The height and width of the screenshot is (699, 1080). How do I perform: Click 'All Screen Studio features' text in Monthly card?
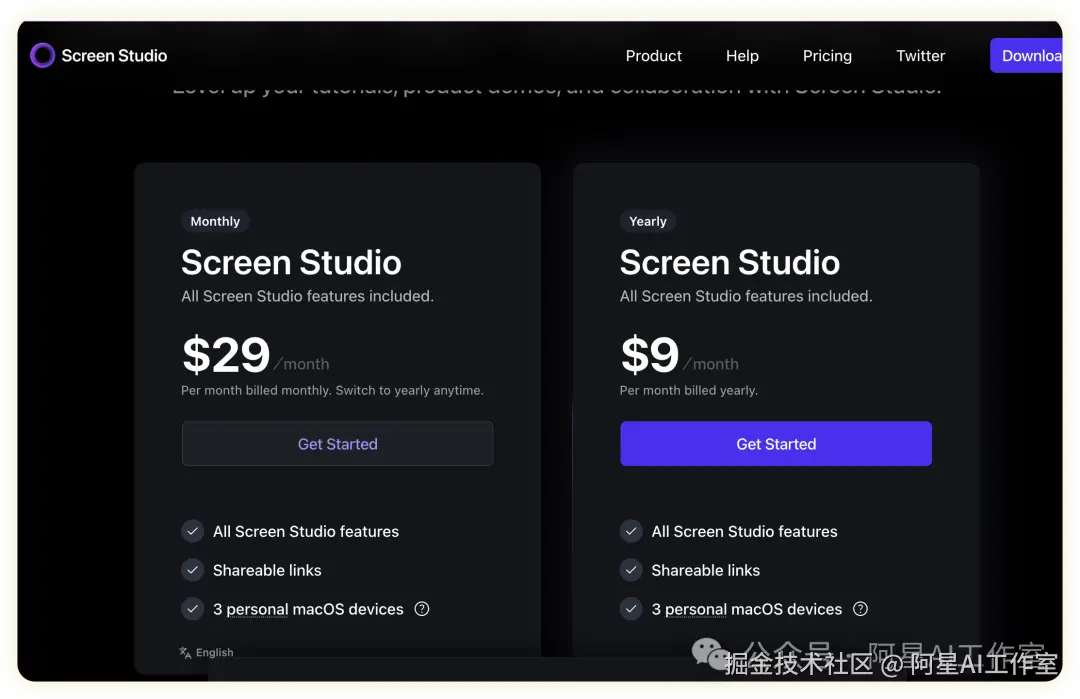coord(306,532)
